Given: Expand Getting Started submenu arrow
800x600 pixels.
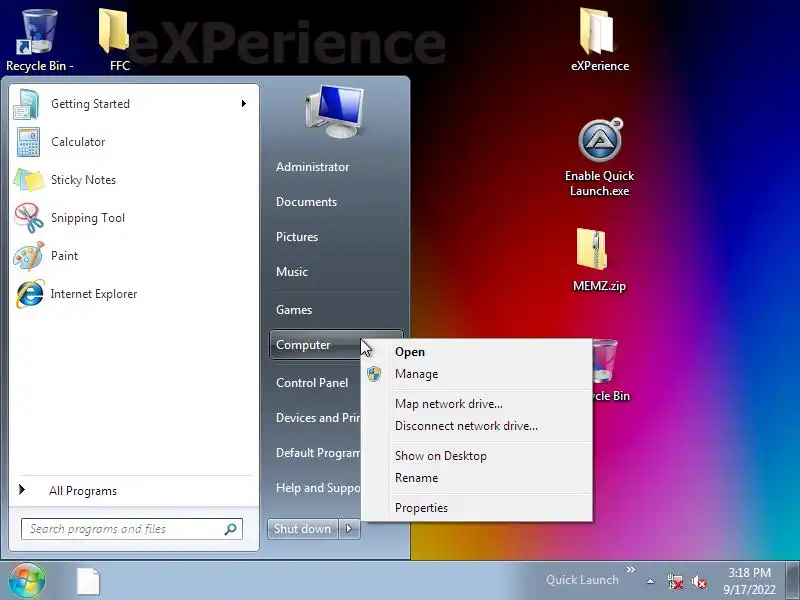Looking at the screenshot, I should (x=244, y=104).
